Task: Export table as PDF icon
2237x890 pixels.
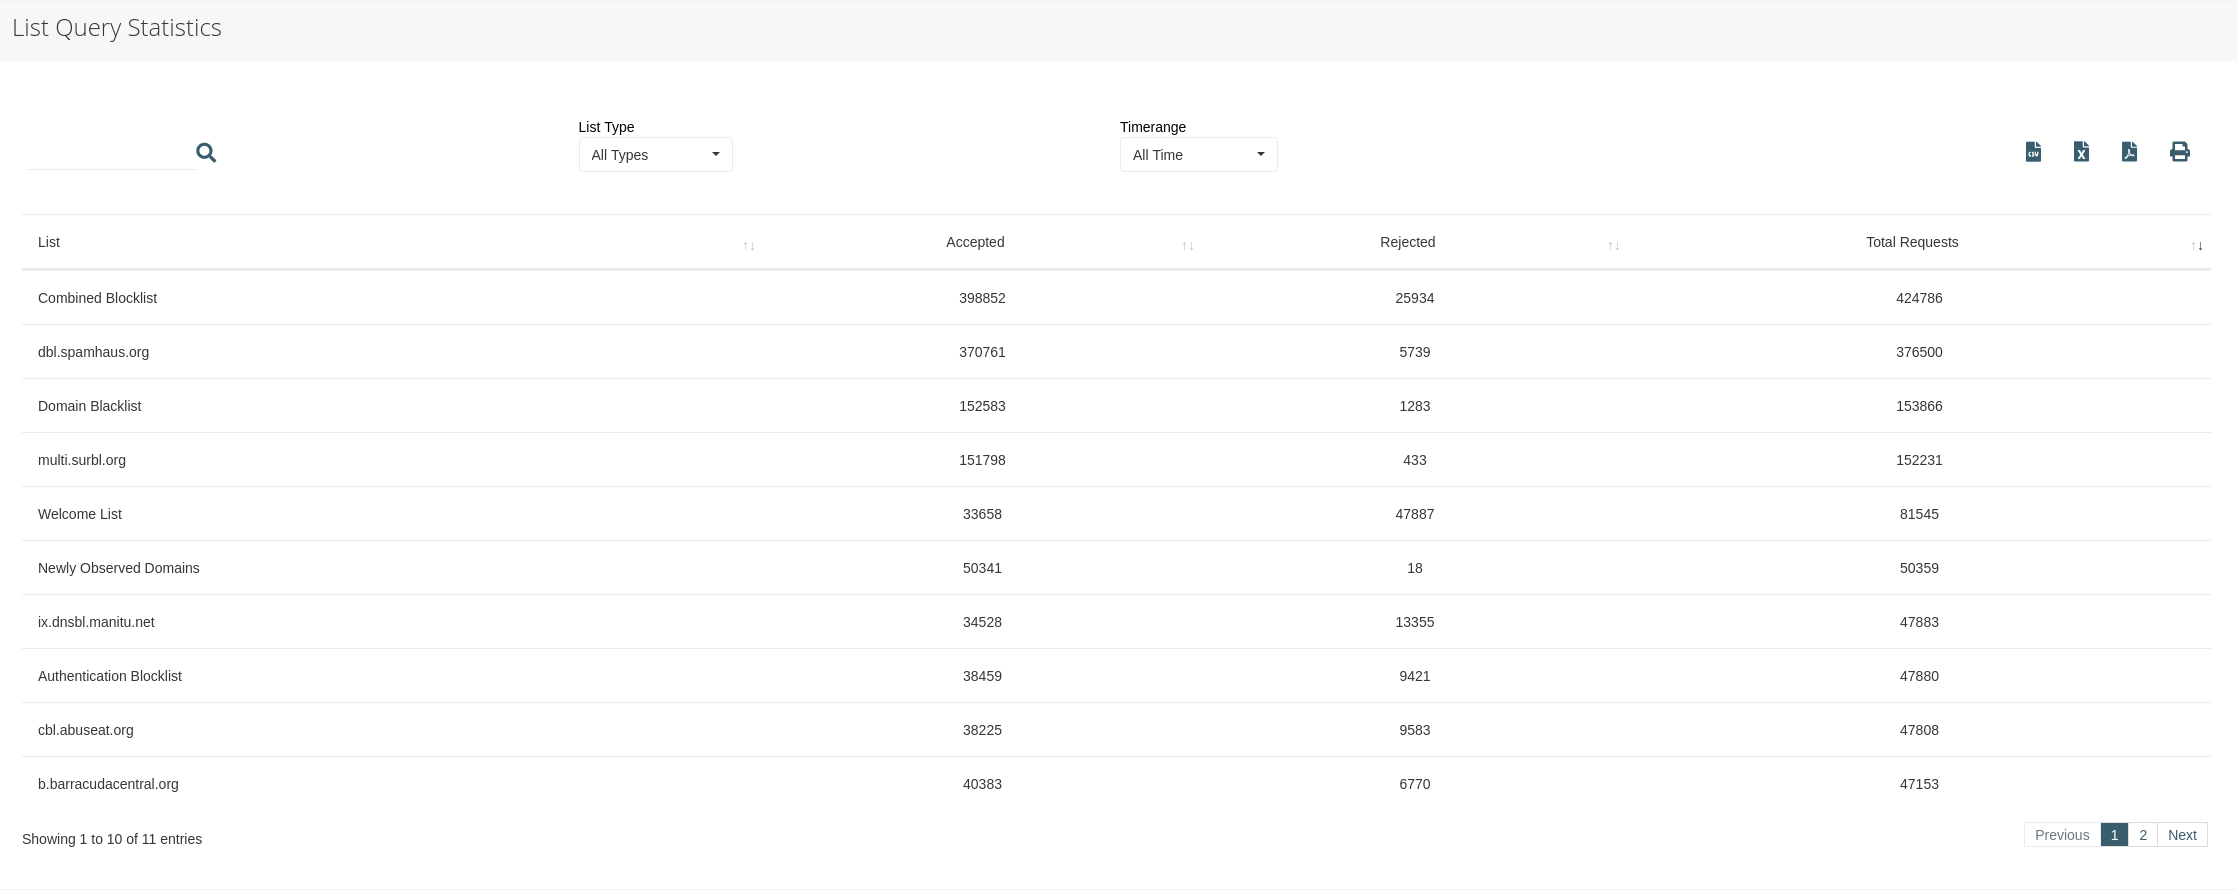Action: (2129, 152)
